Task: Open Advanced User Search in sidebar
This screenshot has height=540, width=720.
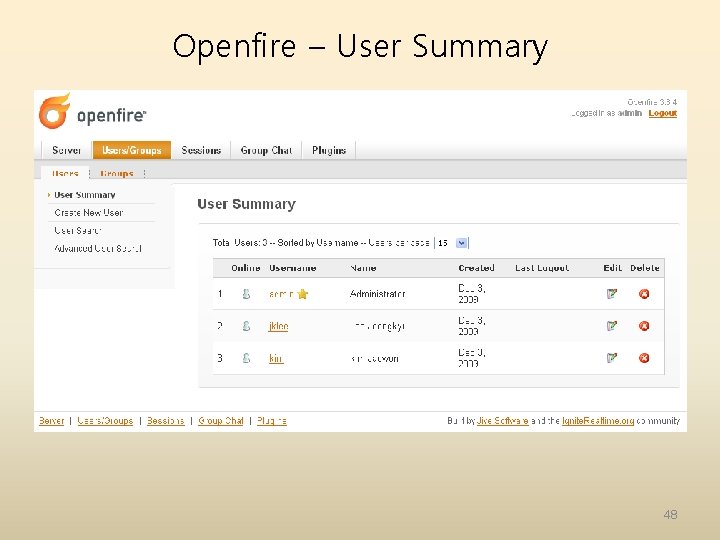Action: [x=98, y=248]
